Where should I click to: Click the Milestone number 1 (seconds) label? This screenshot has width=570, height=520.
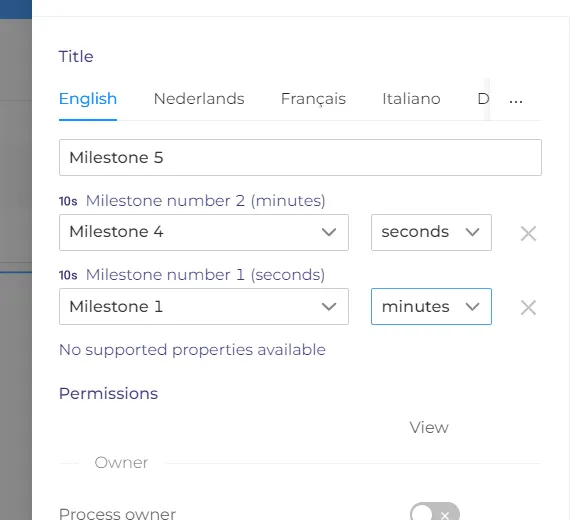(205, 275)
